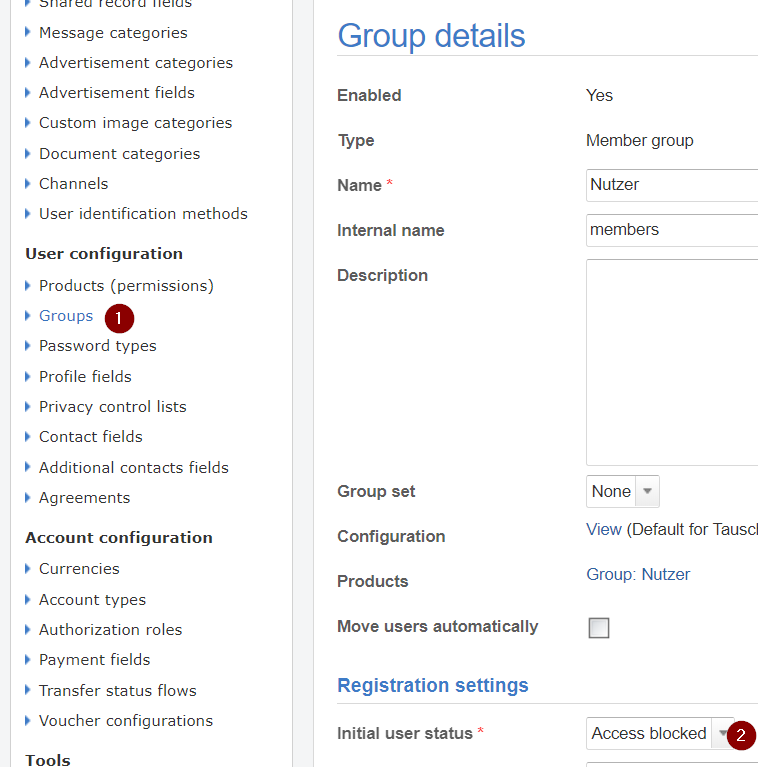Open Advertisement categories in sidebar

[x=135, y=63]
